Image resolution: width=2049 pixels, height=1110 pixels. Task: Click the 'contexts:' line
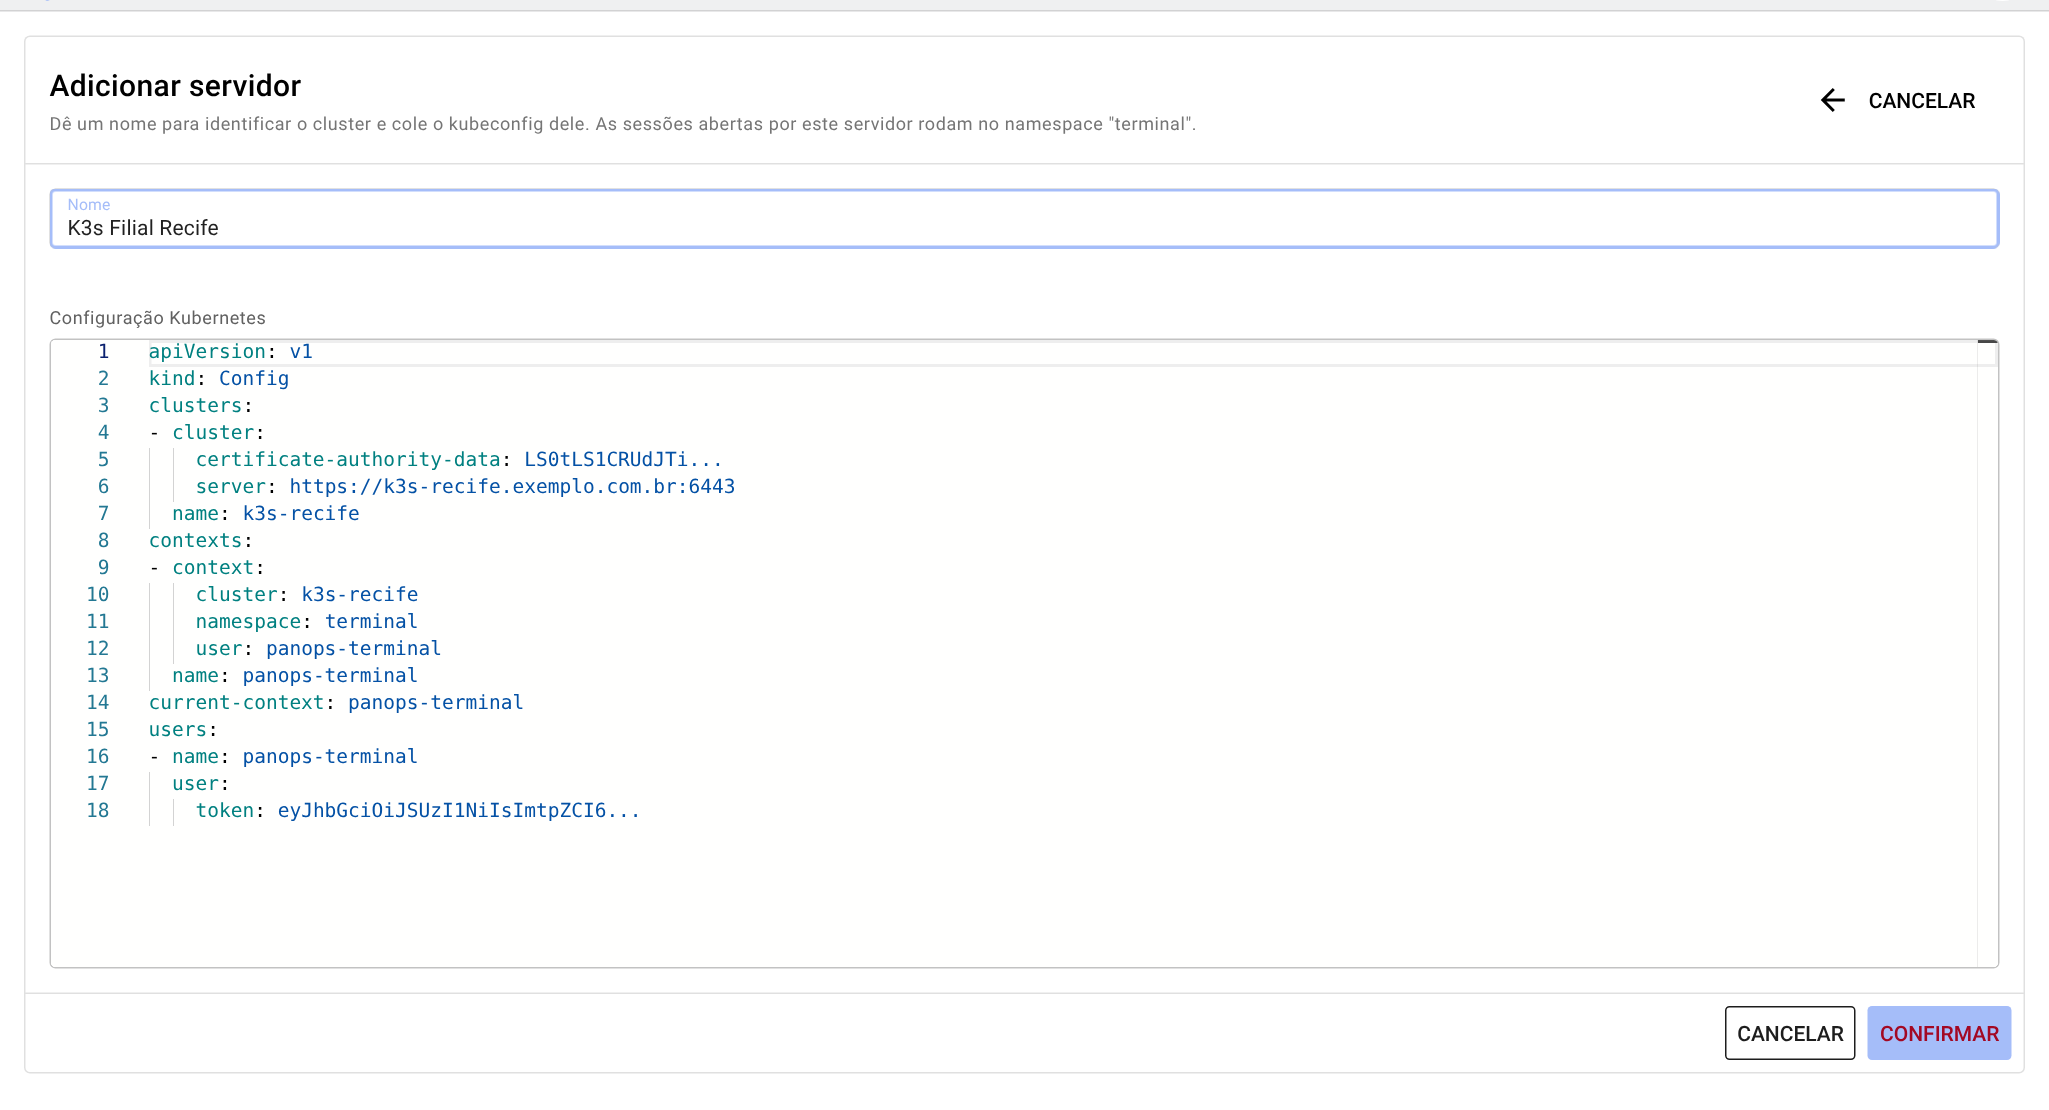click(x=201, y=541)
